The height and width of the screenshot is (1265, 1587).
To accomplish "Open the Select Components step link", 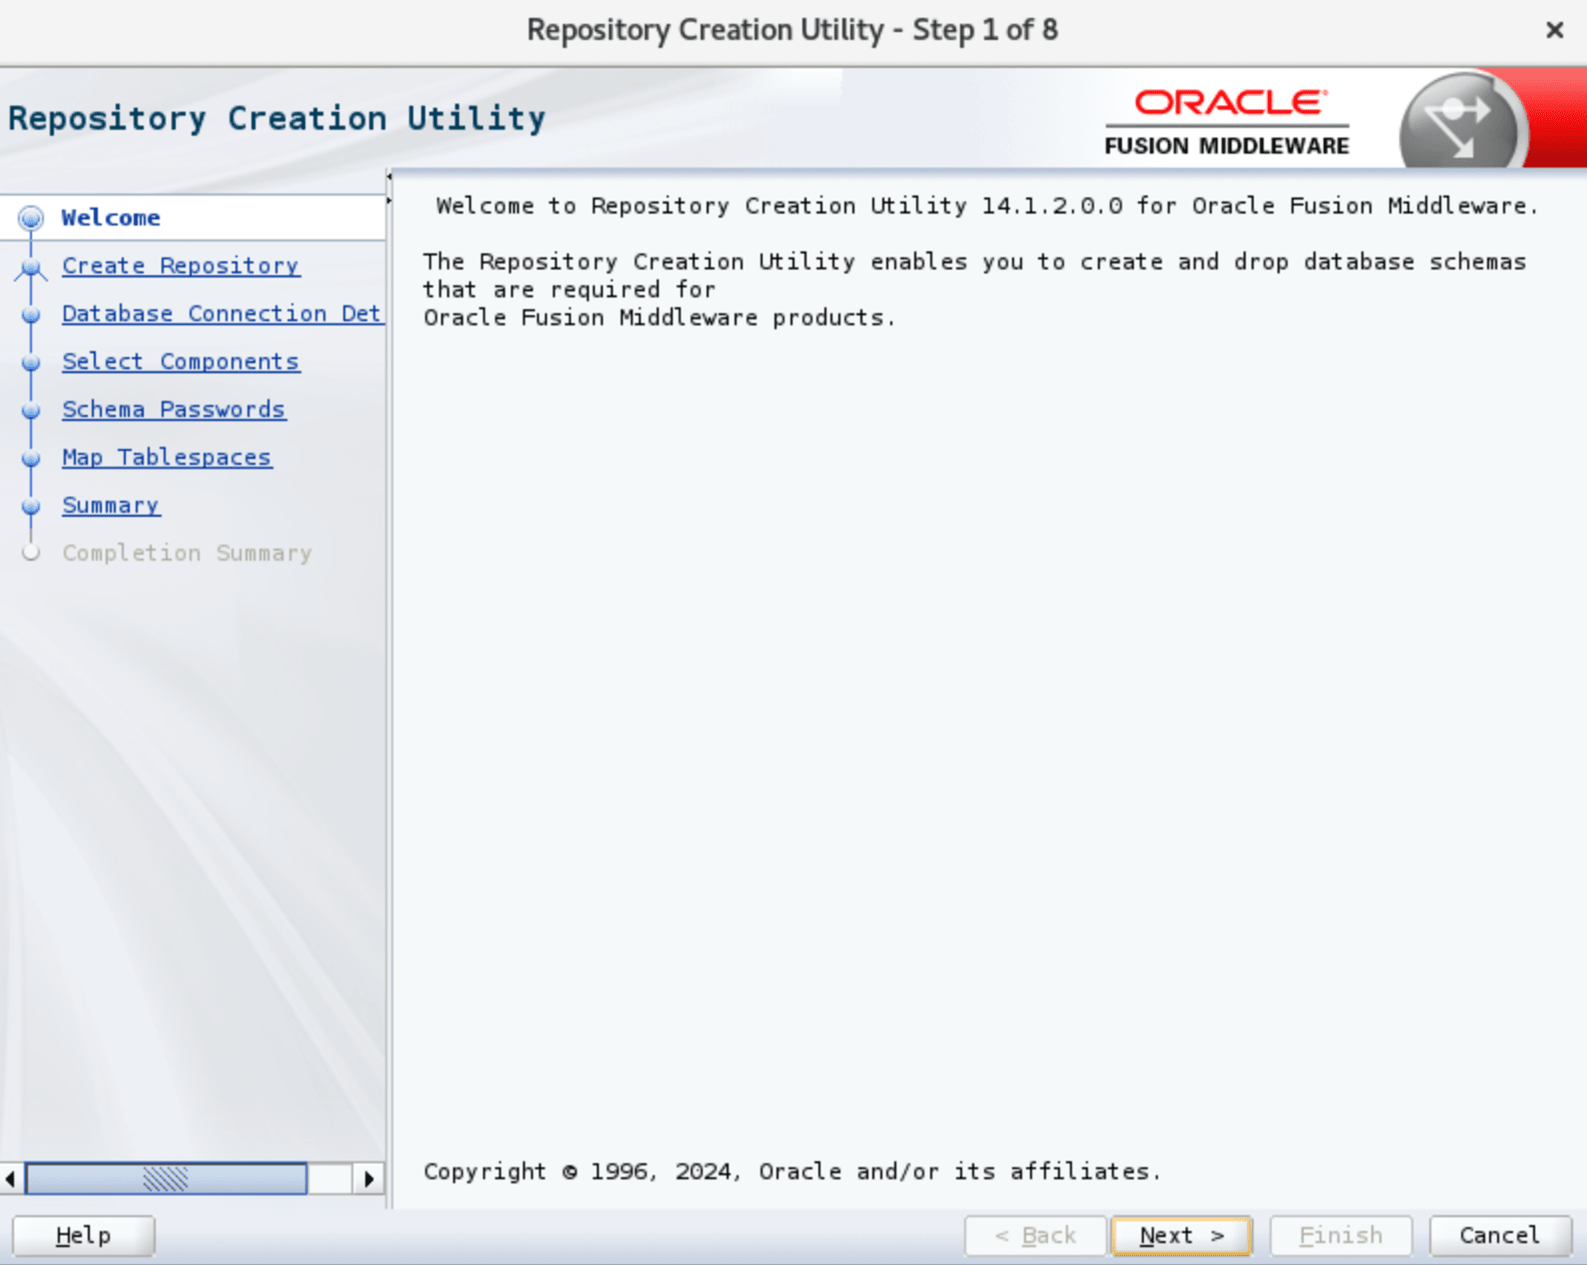I will point(180,362).
